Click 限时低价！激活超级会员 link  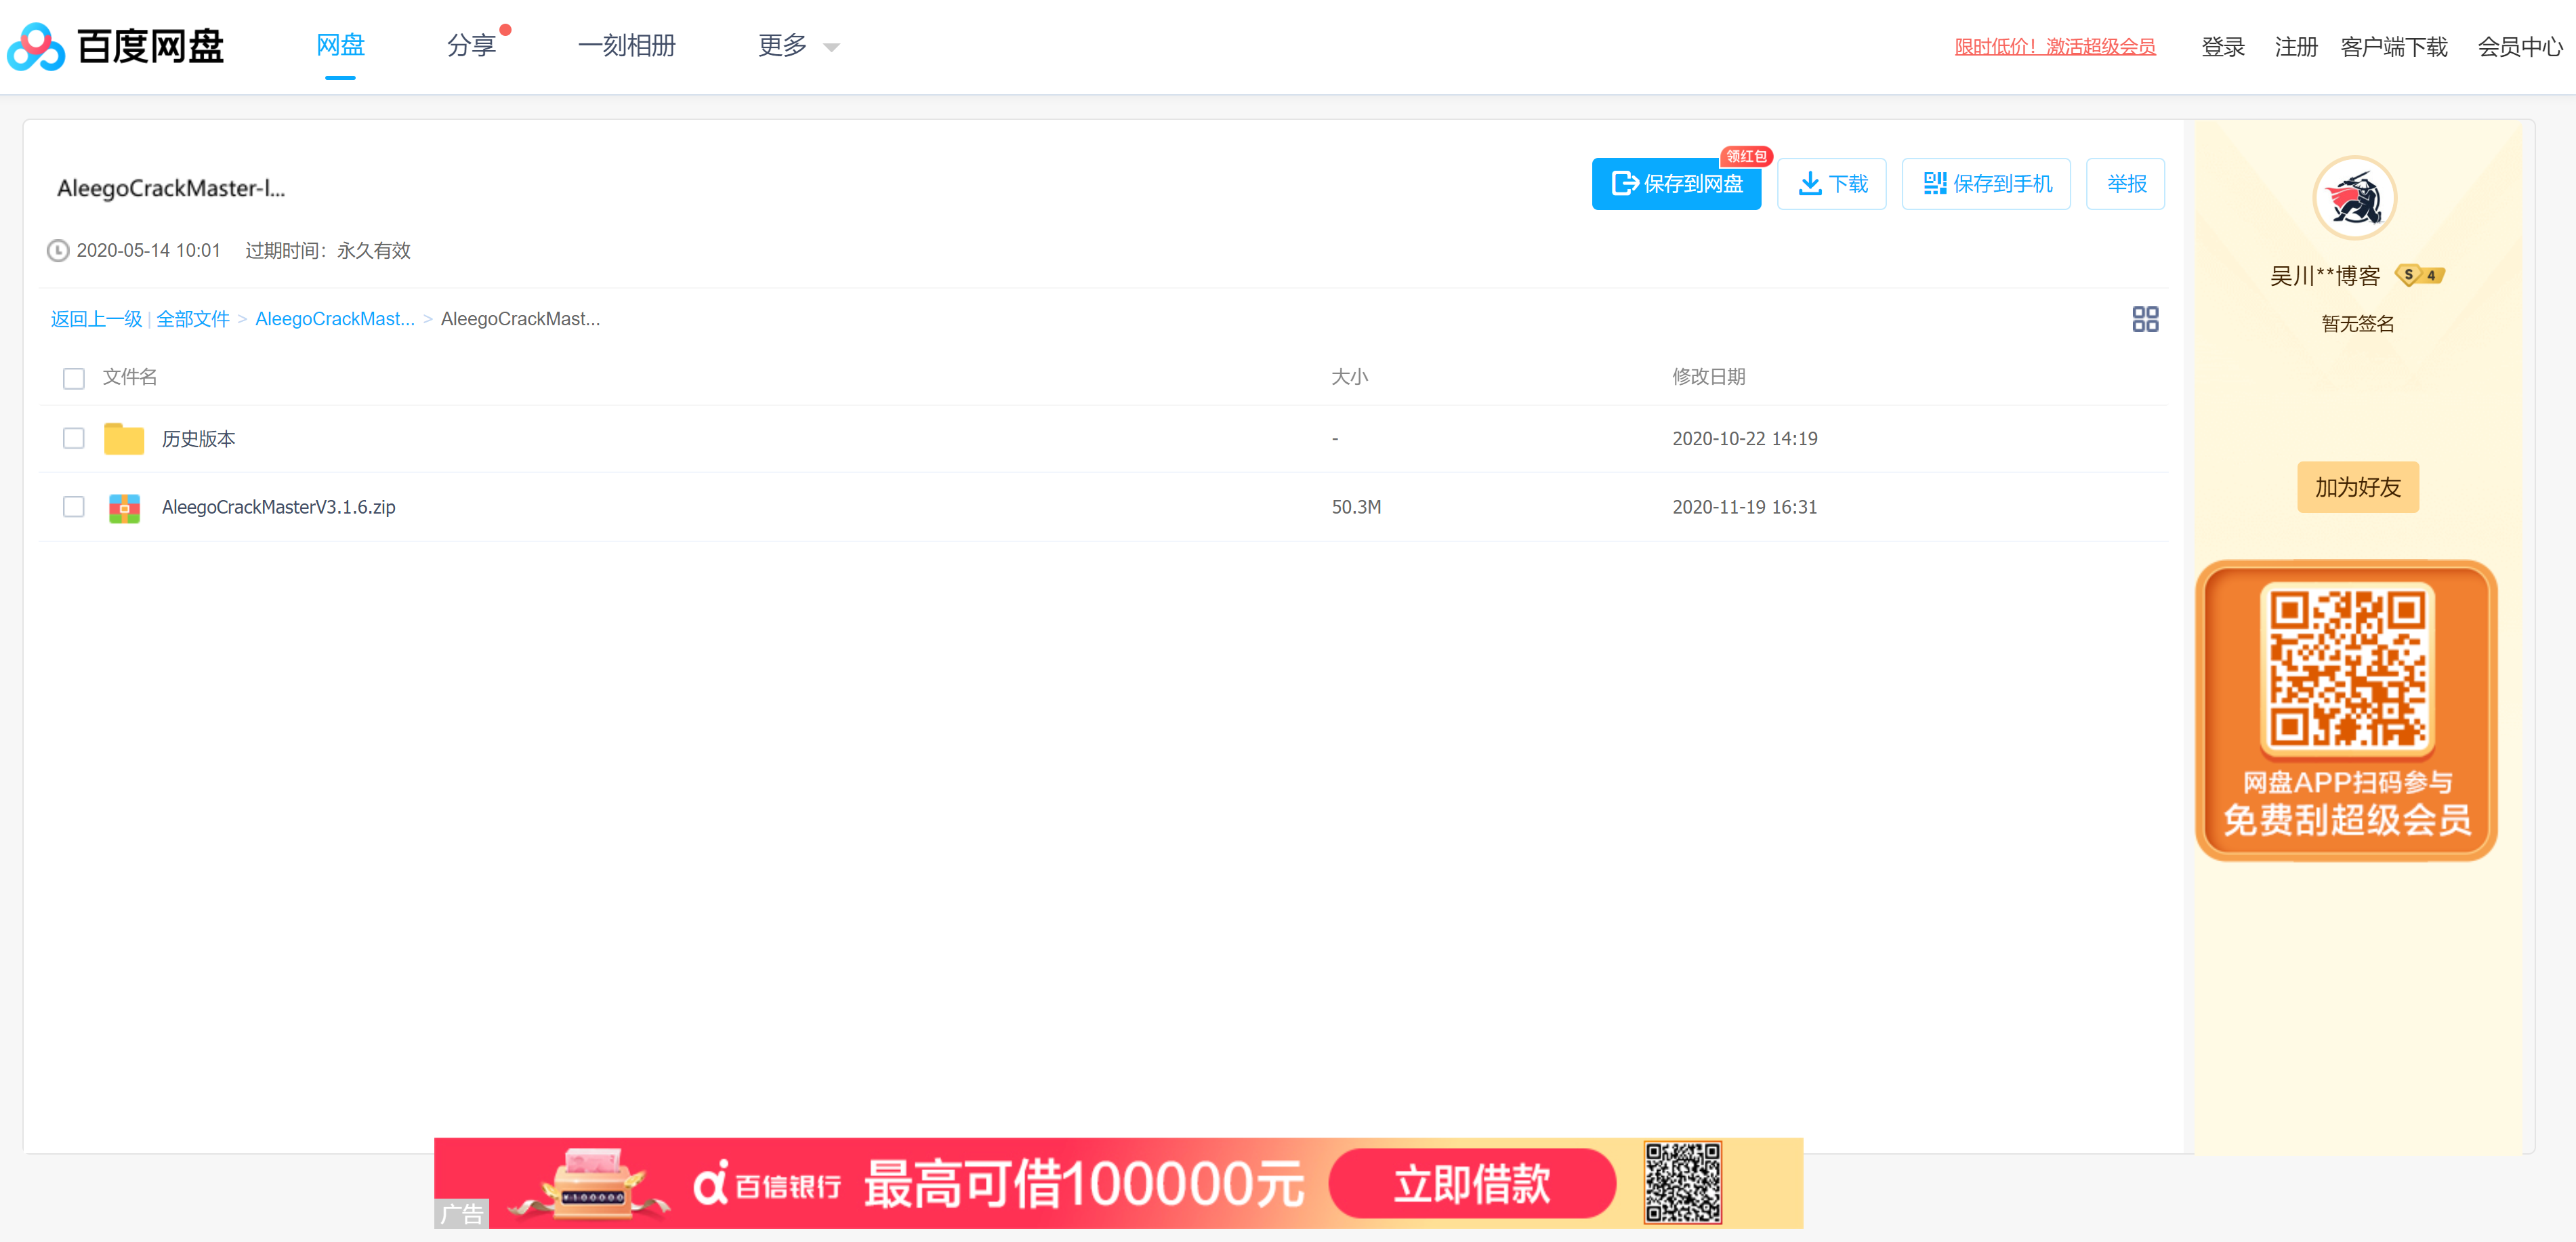[2055, 47]
